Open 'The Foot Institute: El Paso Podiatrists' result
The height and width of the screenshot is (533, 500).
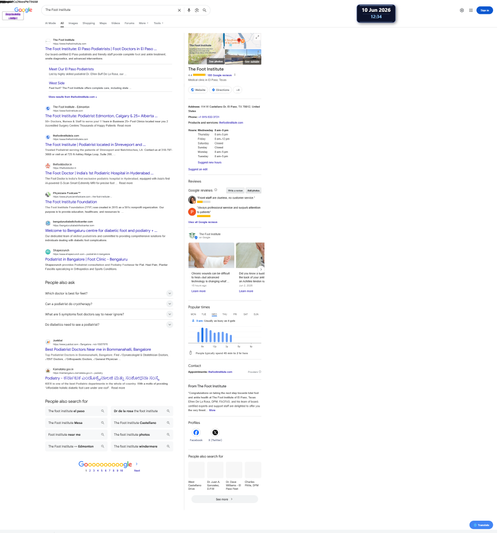tap(101, 49)
